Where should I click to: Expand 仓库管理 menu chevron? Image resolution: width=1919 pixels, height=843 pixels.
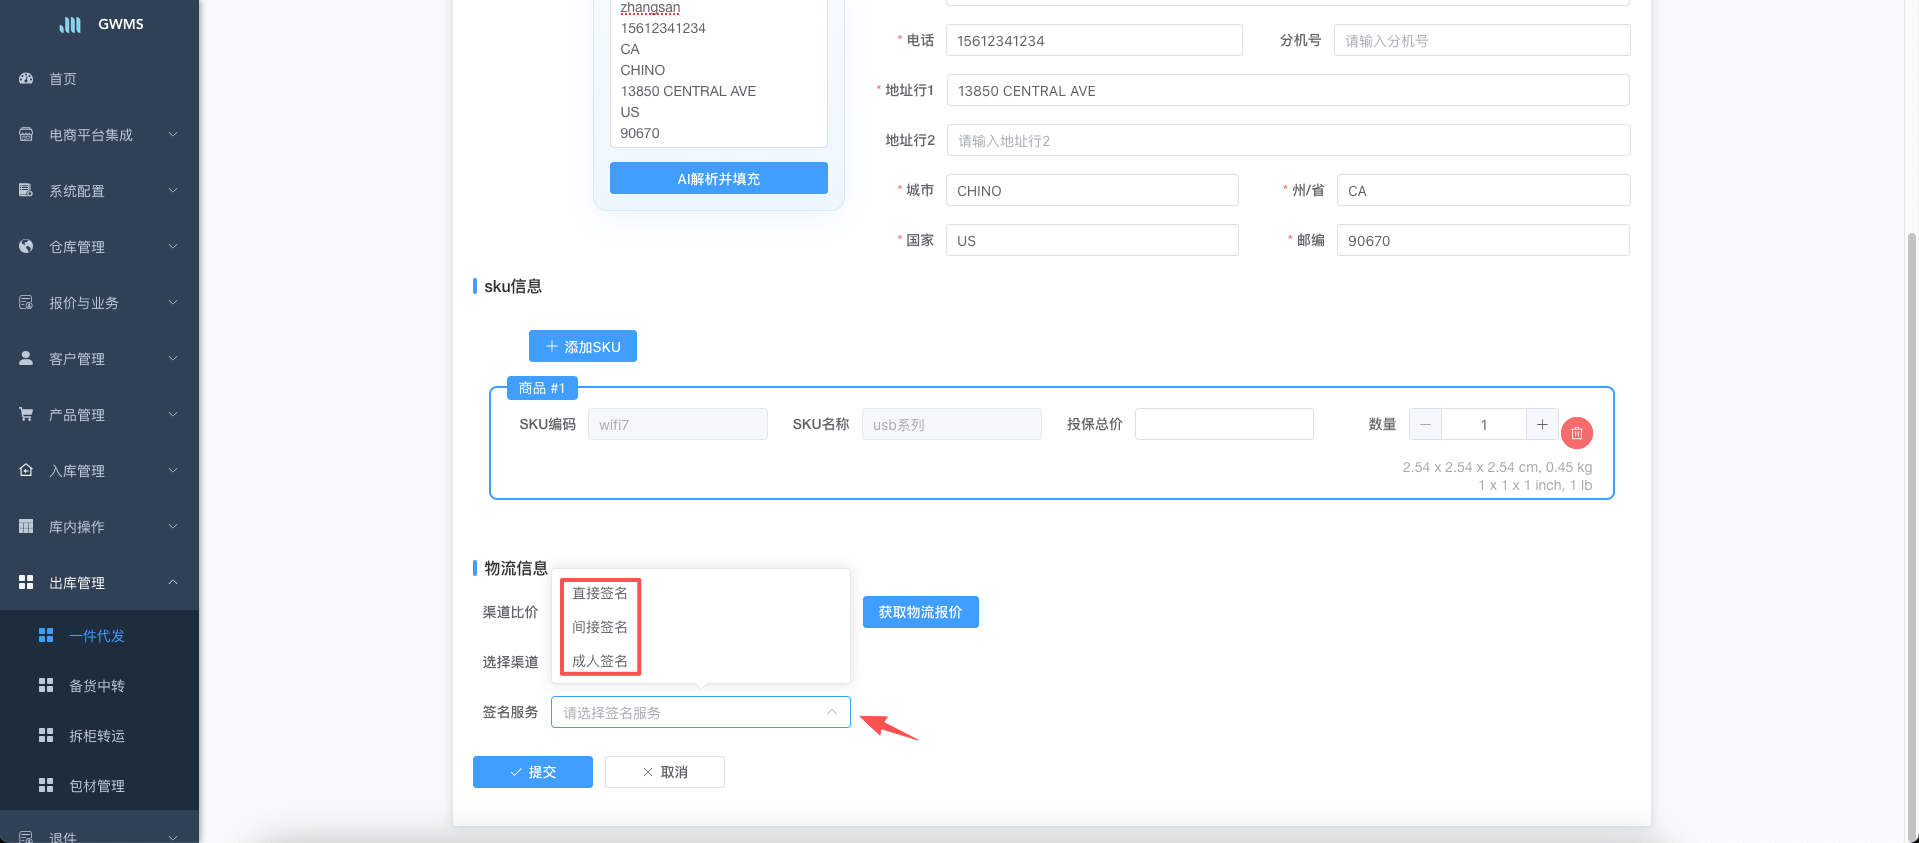point(173,246)
